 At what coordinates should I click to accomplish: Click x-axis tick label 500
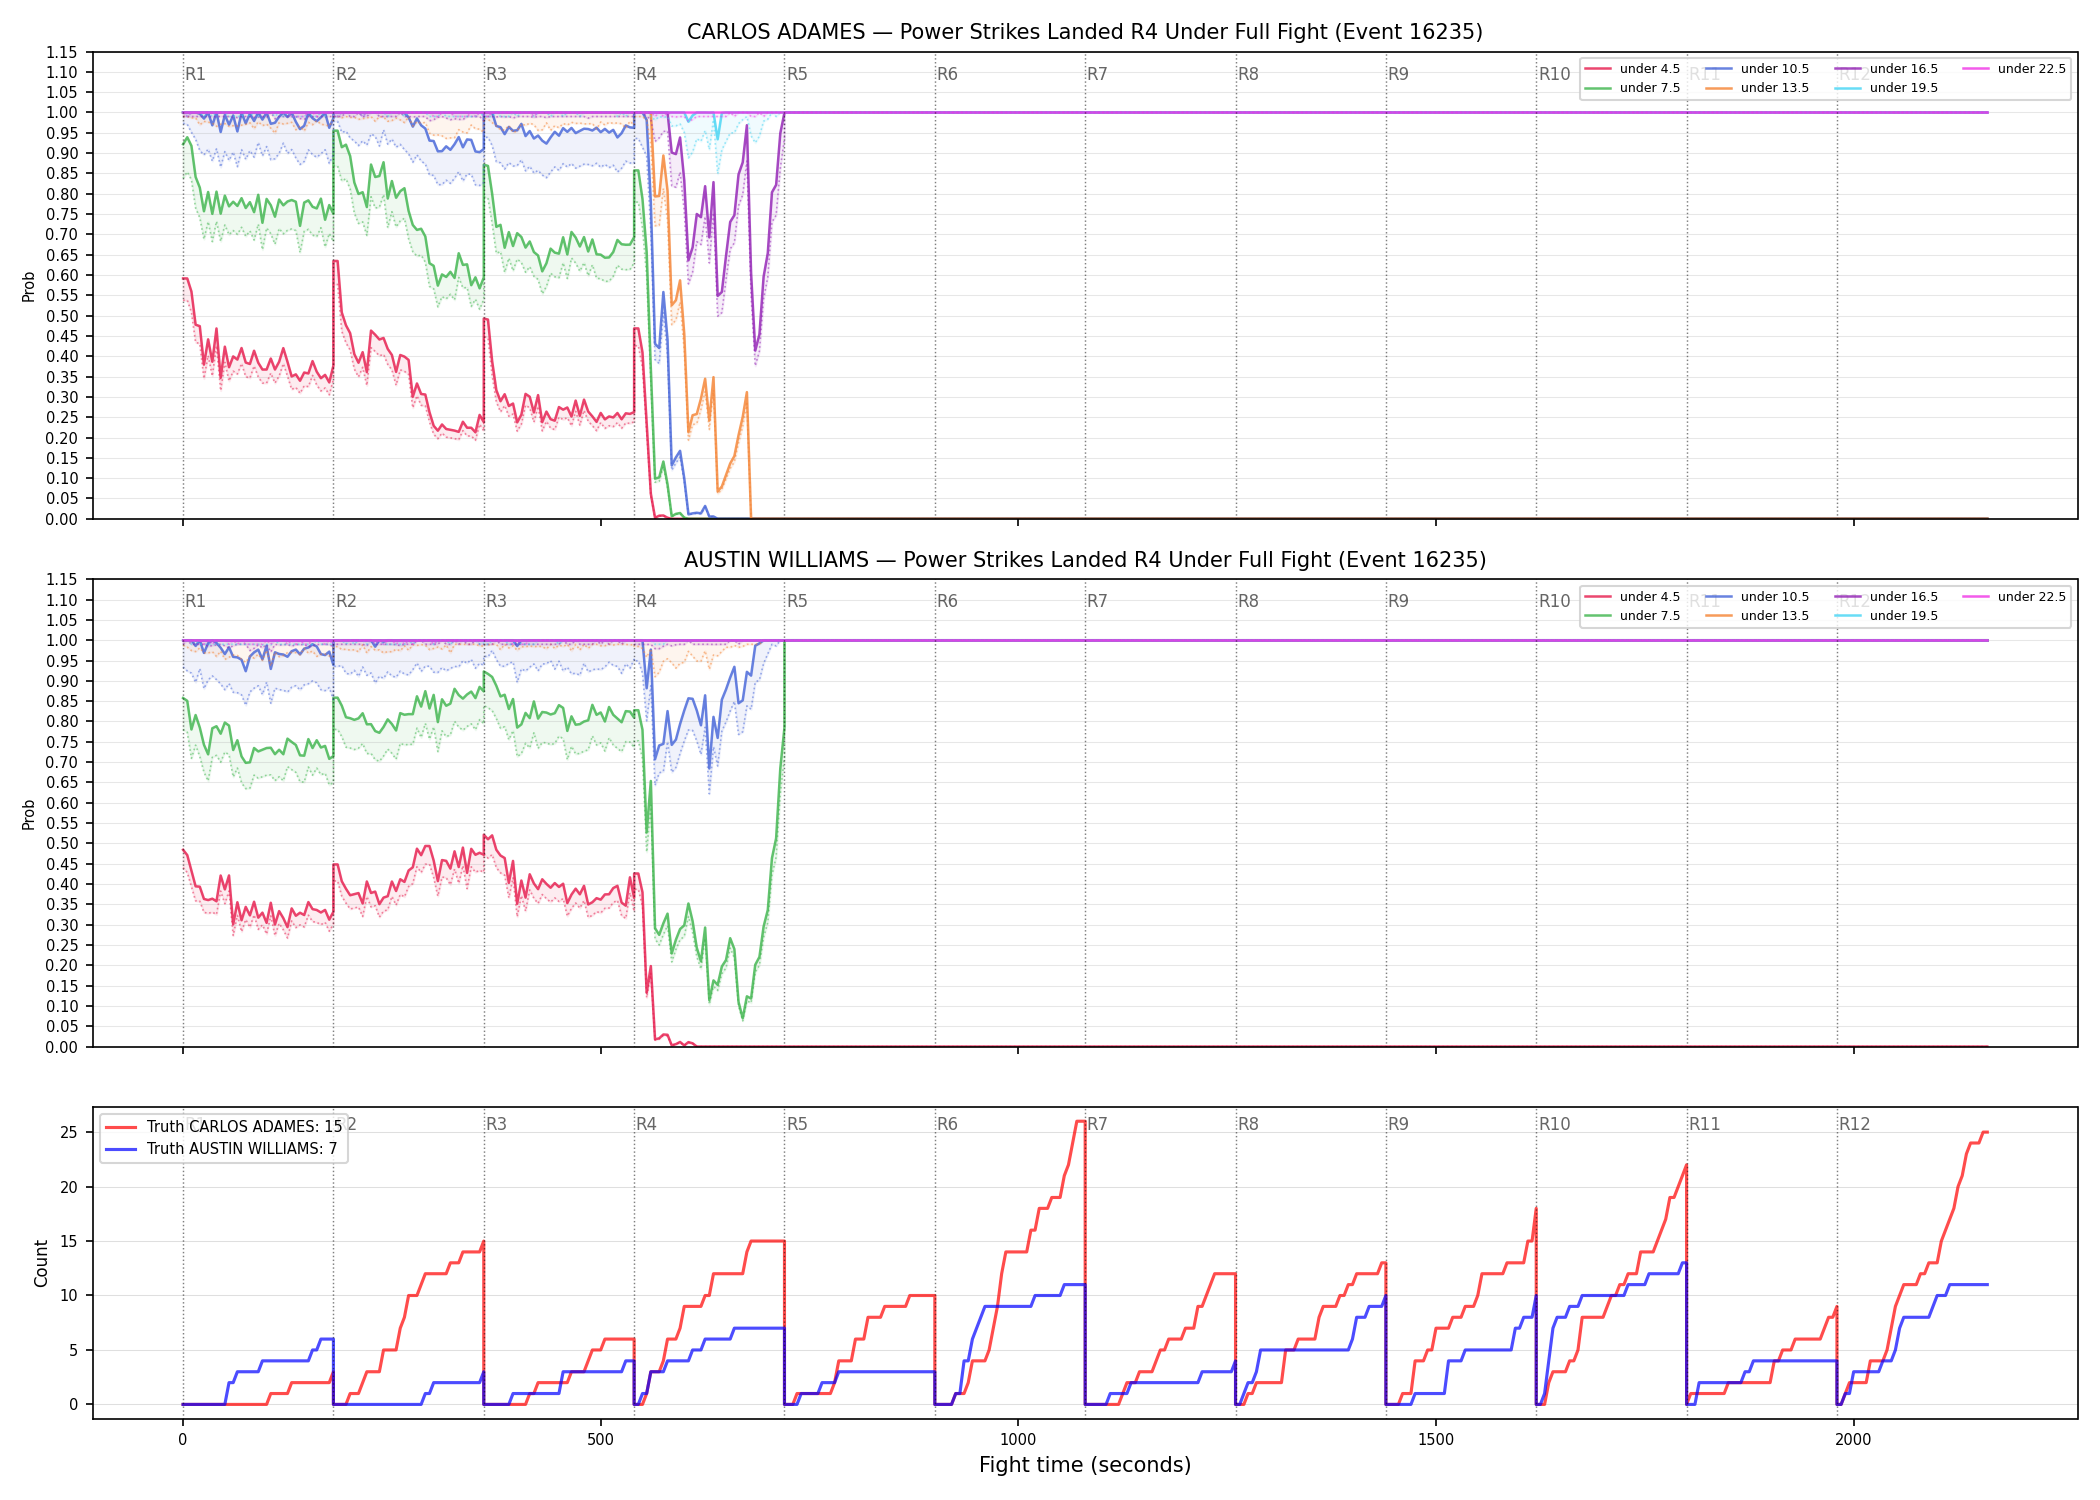coord(600,1440)
